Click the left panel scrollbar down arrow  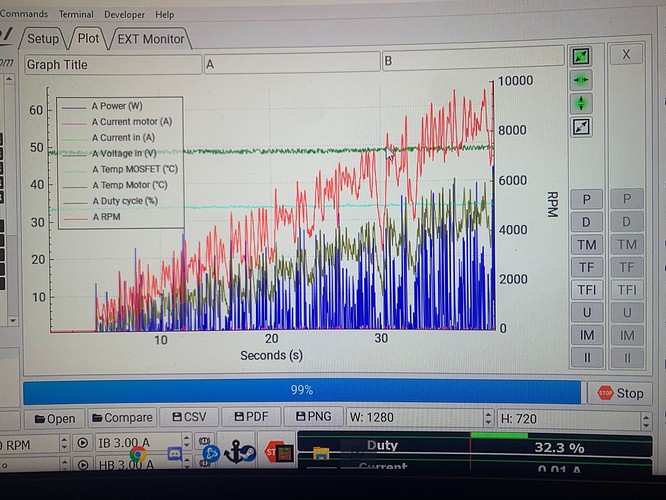(x=12, y=321)
